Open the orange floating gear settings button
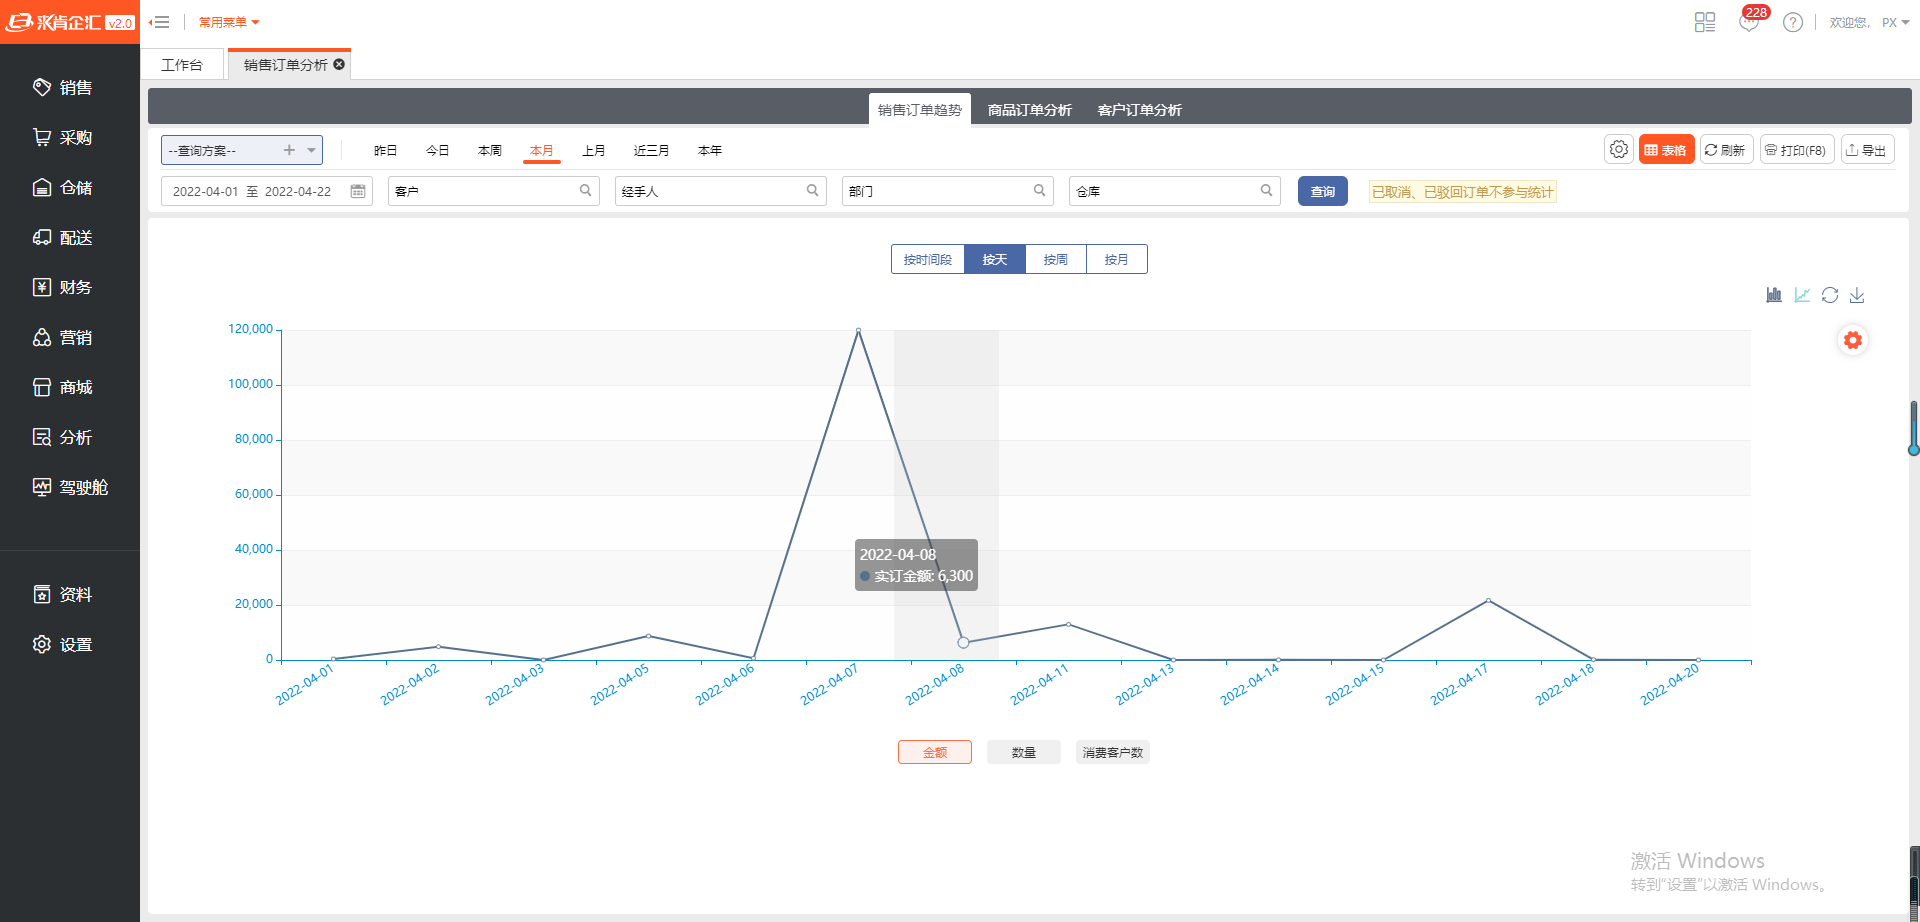Viewport: 1920px width, 922px height. [1853, 340]
